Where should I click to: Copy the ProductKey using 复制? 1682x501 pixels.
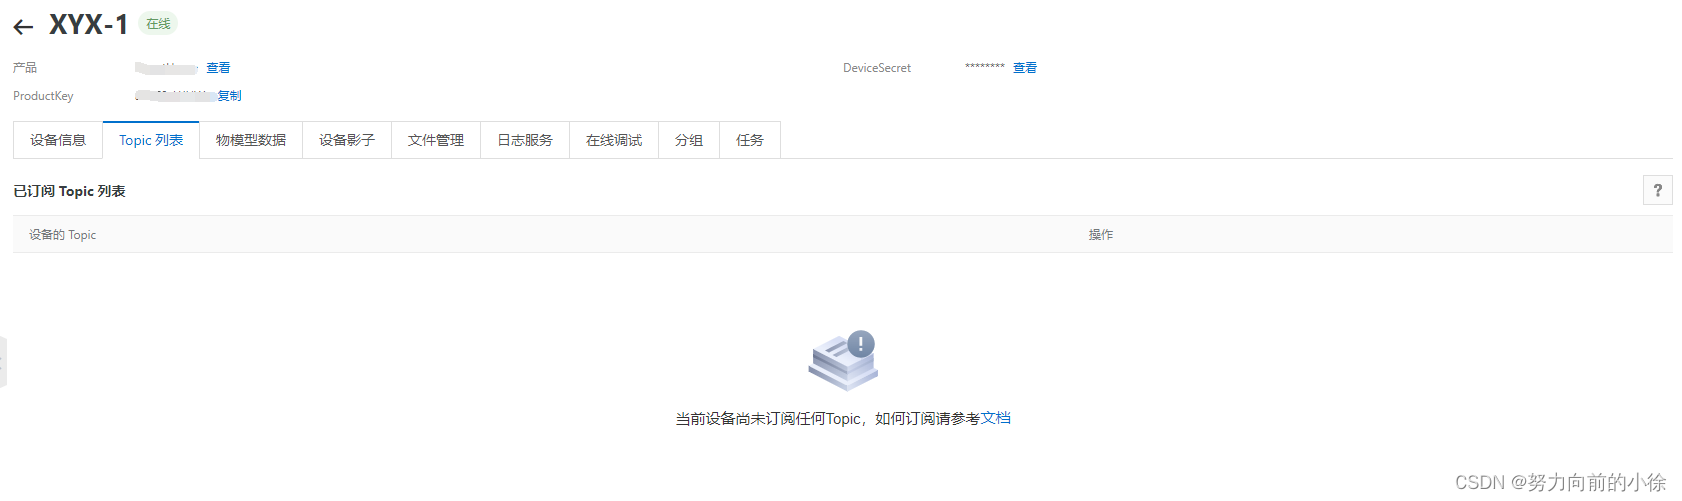point(229,96)
